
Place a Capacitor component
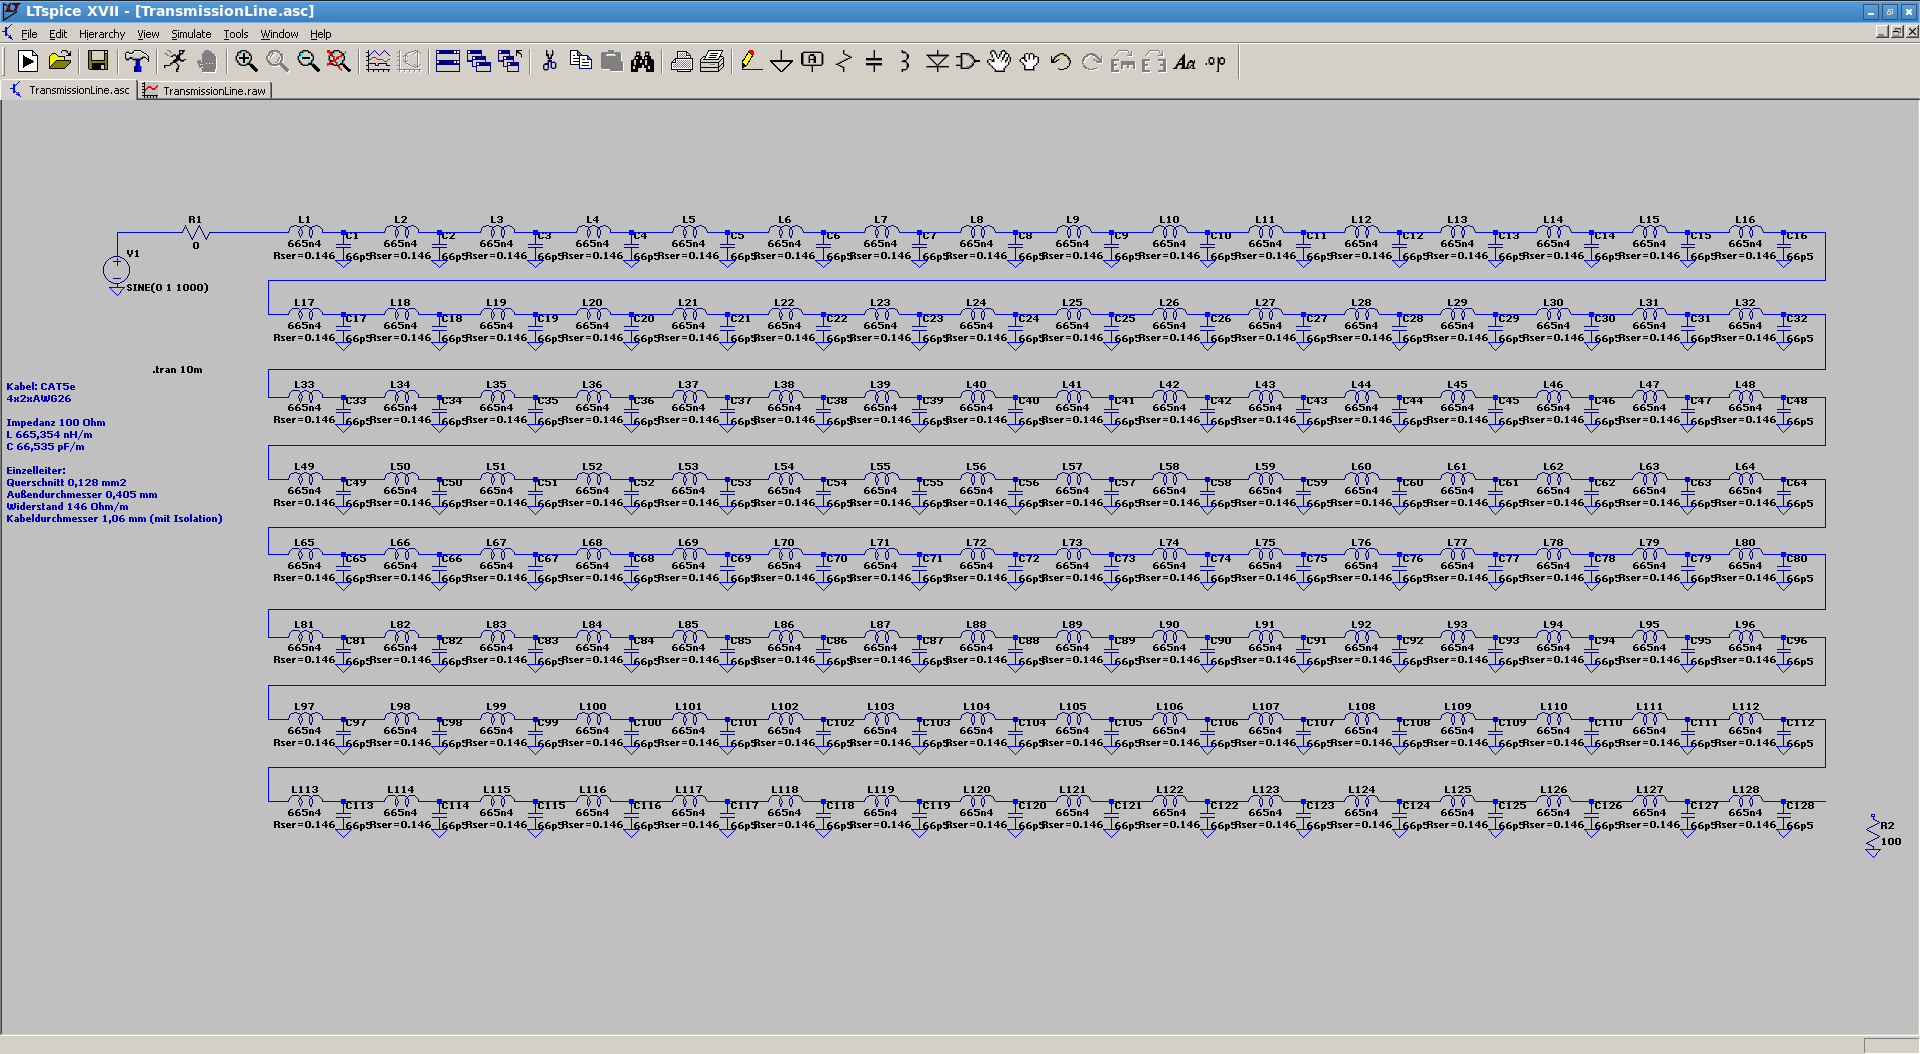(874, 62)
